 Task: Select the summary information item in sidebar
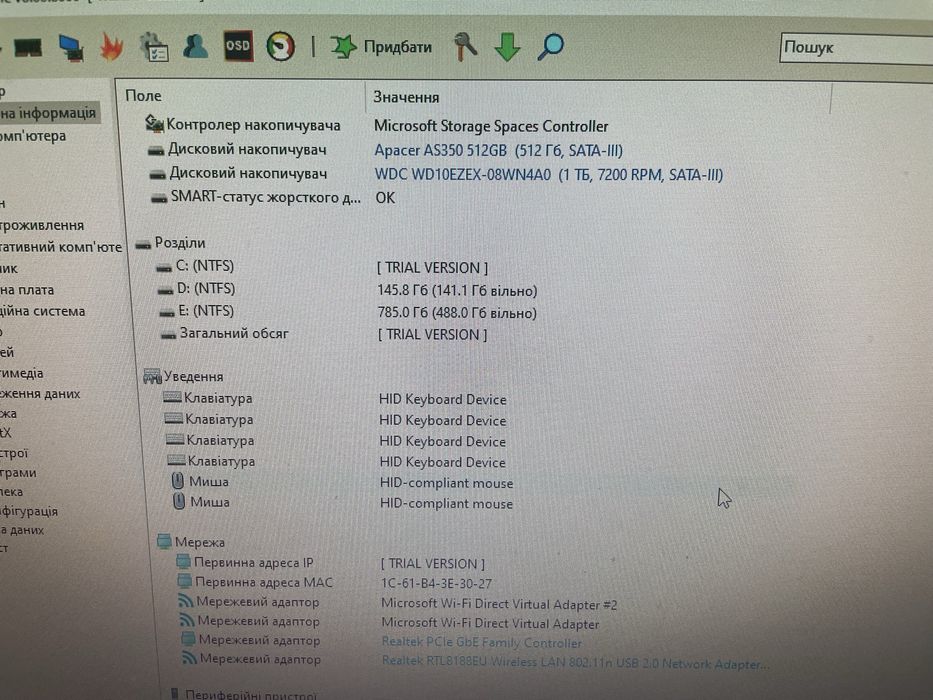(49, 113)
